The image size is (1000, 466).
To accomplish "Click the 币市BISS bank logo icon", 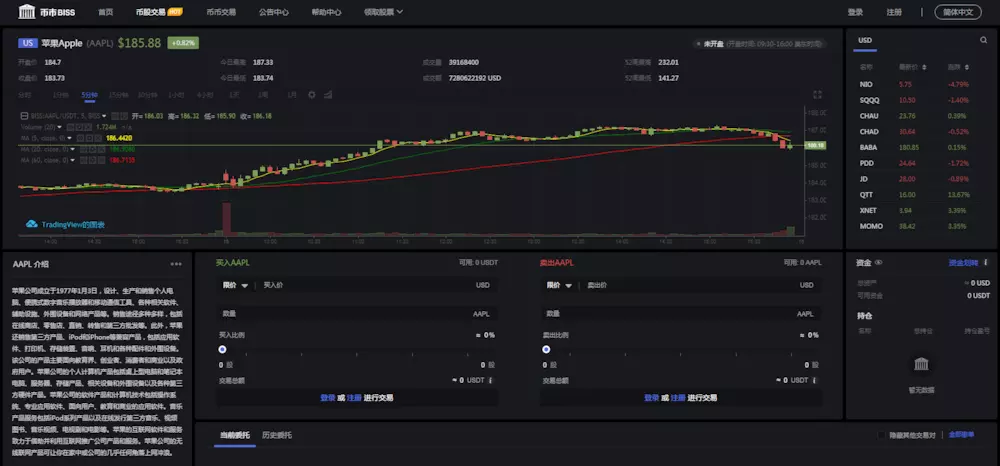I will tap(27, 11).
